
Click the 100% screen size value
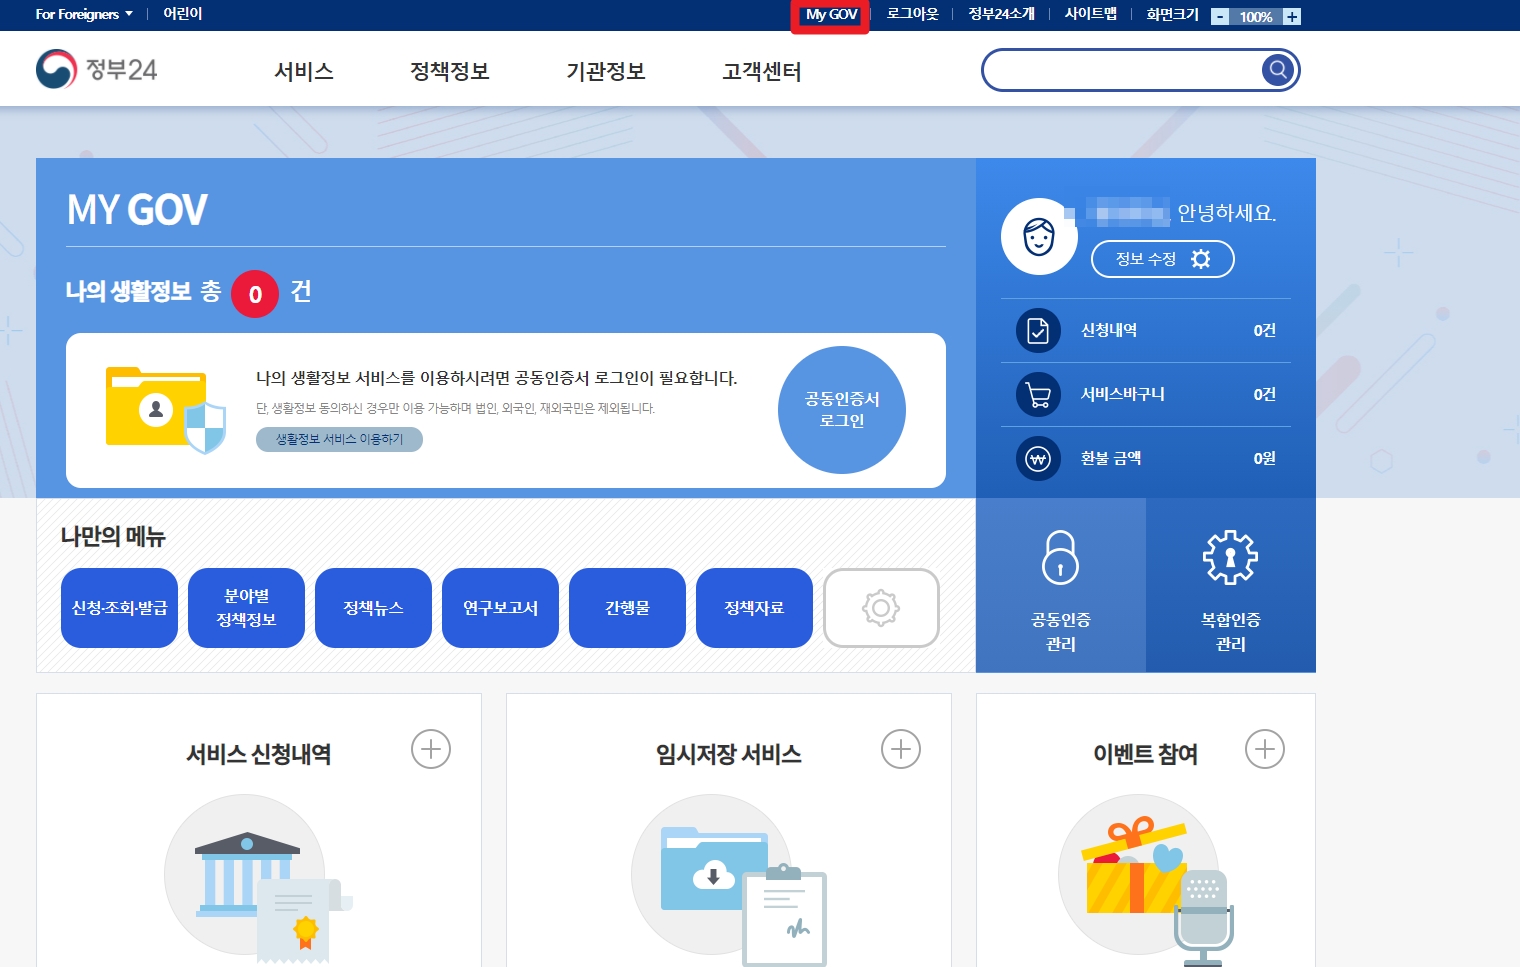(1256, 17)
